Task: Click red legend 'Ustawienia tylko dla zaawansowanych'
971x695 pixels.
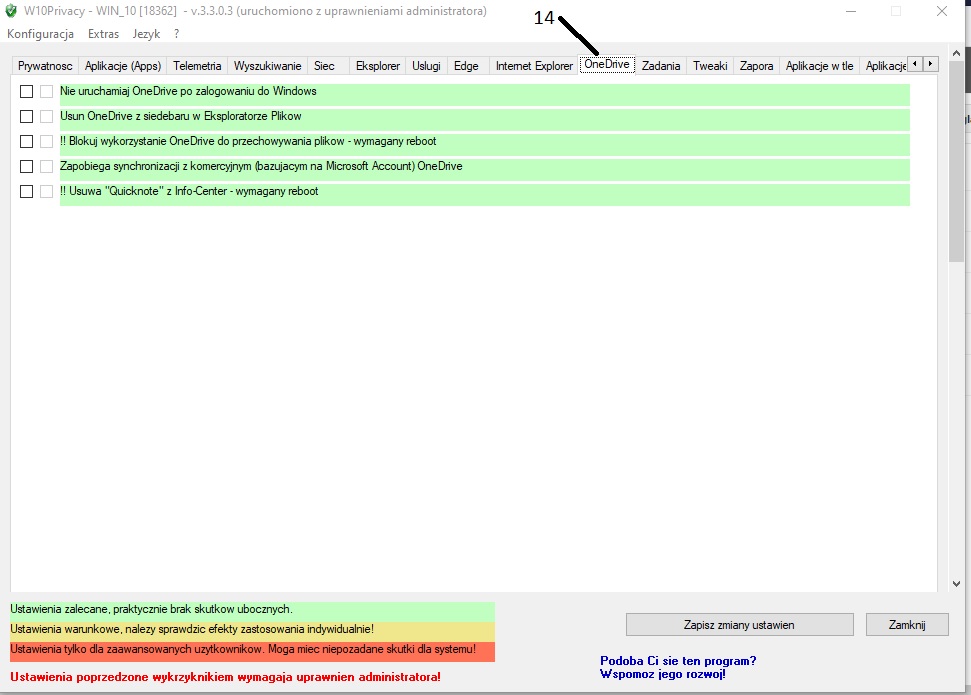Action: pos(252,650)
